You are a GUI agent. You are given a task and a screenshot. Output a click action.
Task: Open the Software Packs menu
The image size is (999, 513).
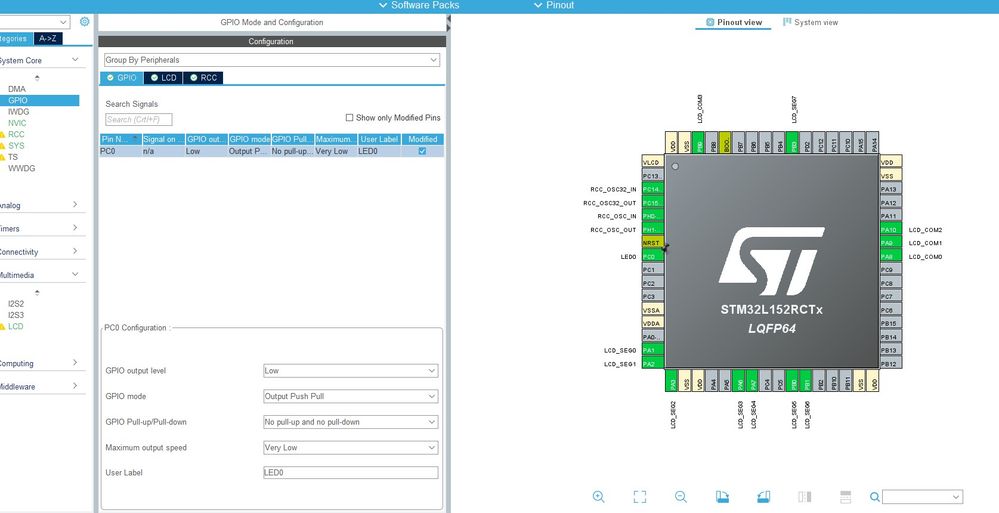(x=419, y=5)
